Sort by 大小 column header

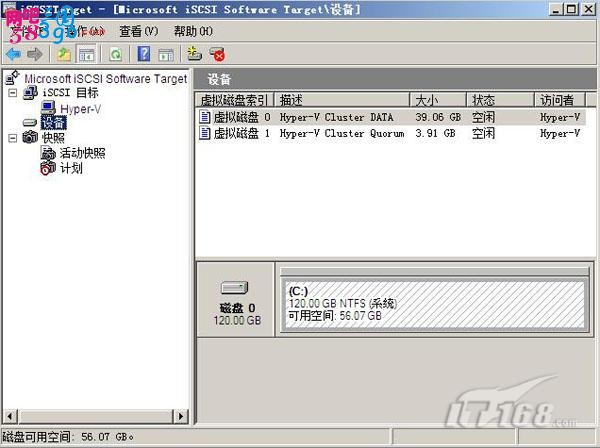pos(438,100)
